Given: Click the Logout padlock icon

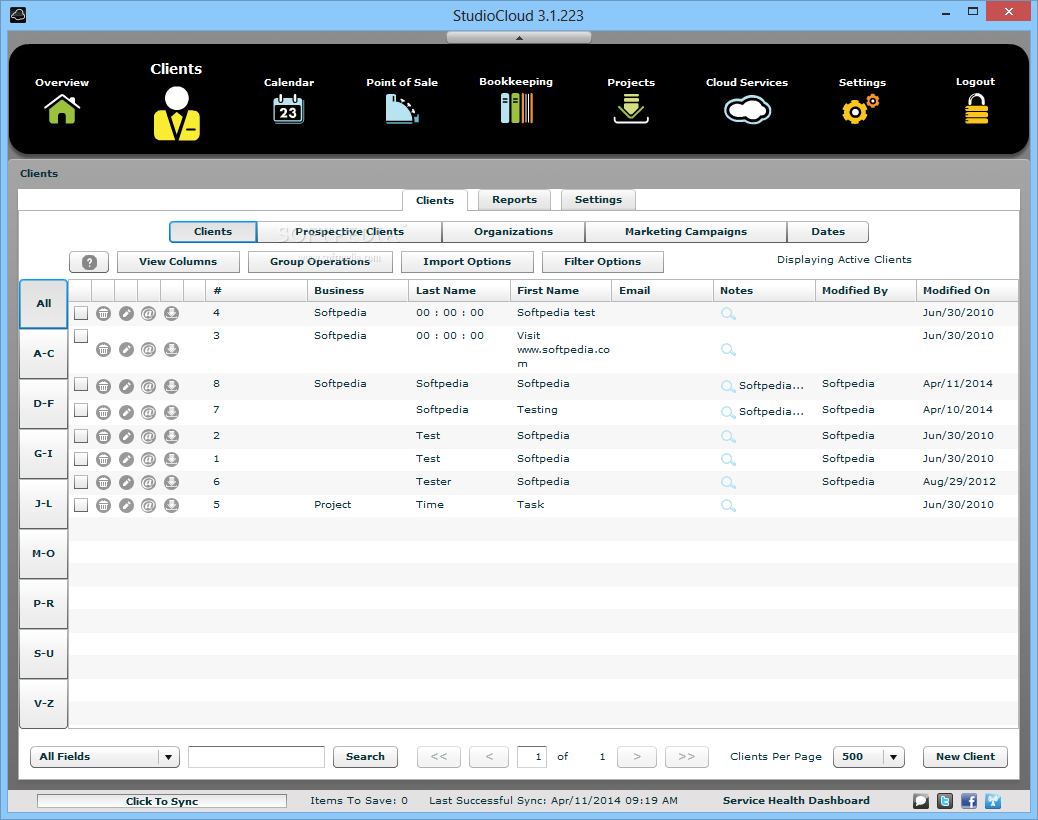Looking at the screenshot, I should (x=976, y=109).
